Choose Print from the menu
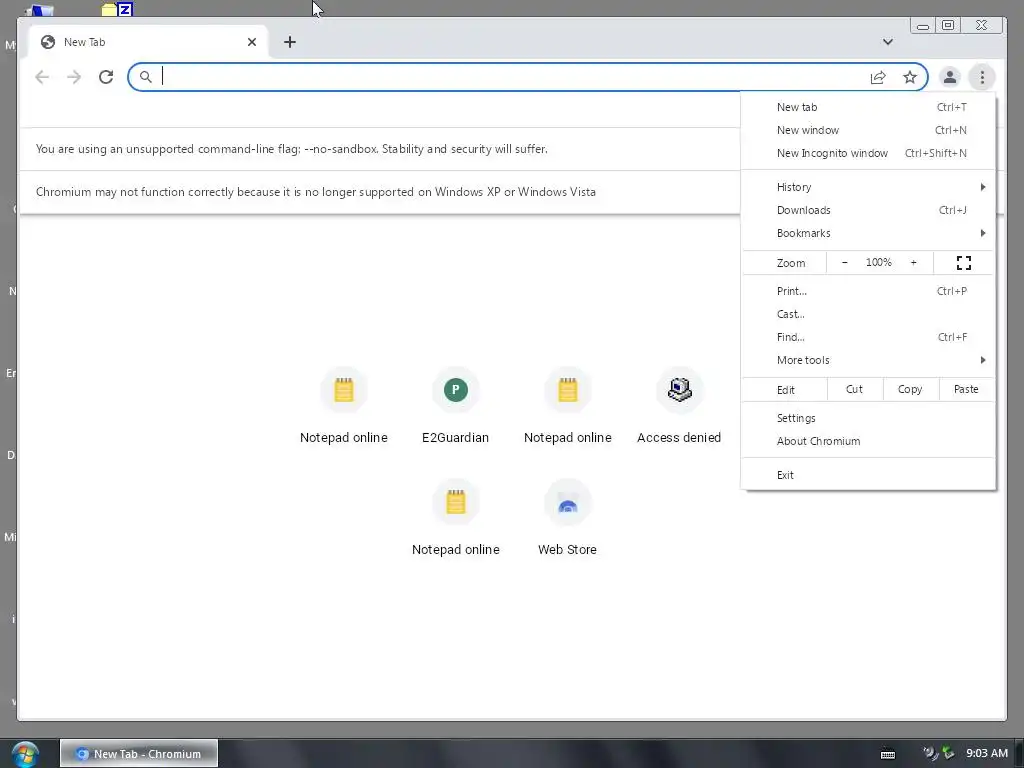Image resolution: width=1024 pixels, height=768 pixels. tap(868, 291)
